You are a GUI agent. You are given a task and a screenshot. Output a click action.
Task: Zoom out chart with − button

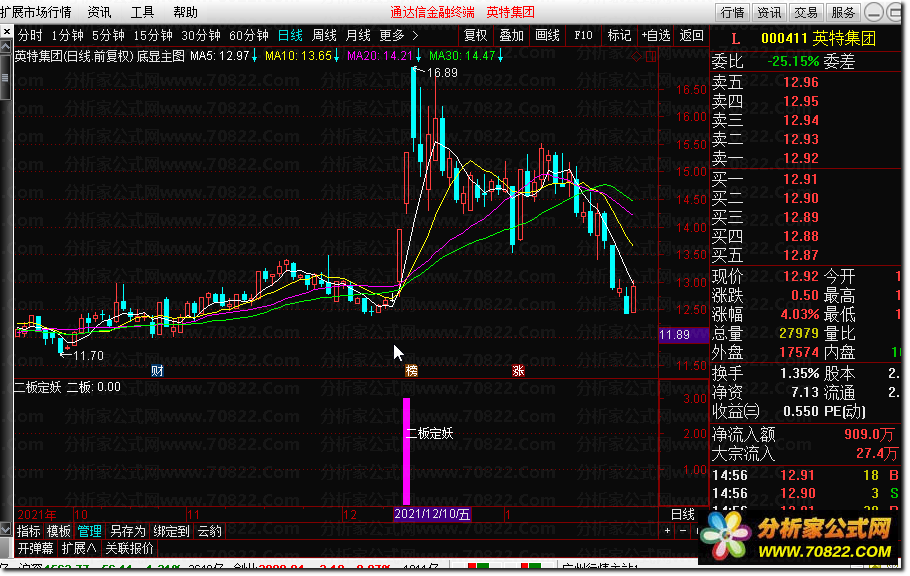683,530
